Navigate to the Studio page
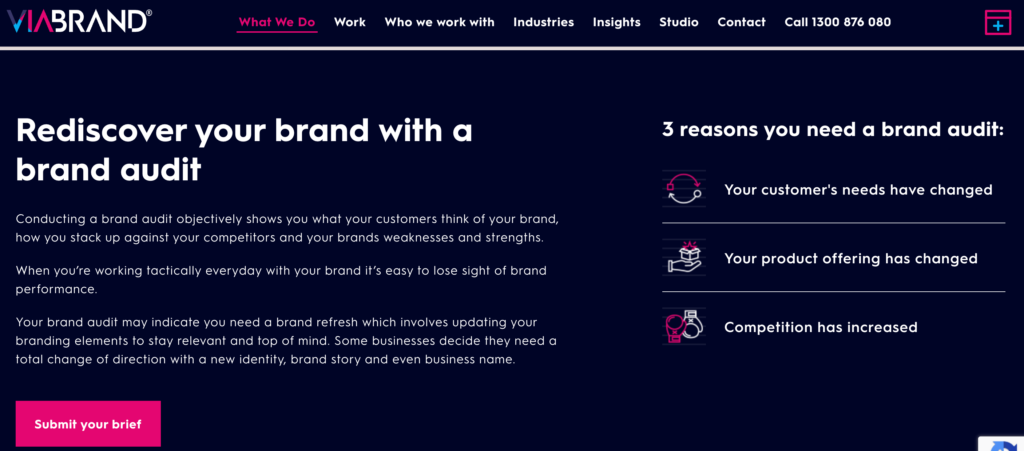This screenshot has height=451, width=1024. click(679, 22)
